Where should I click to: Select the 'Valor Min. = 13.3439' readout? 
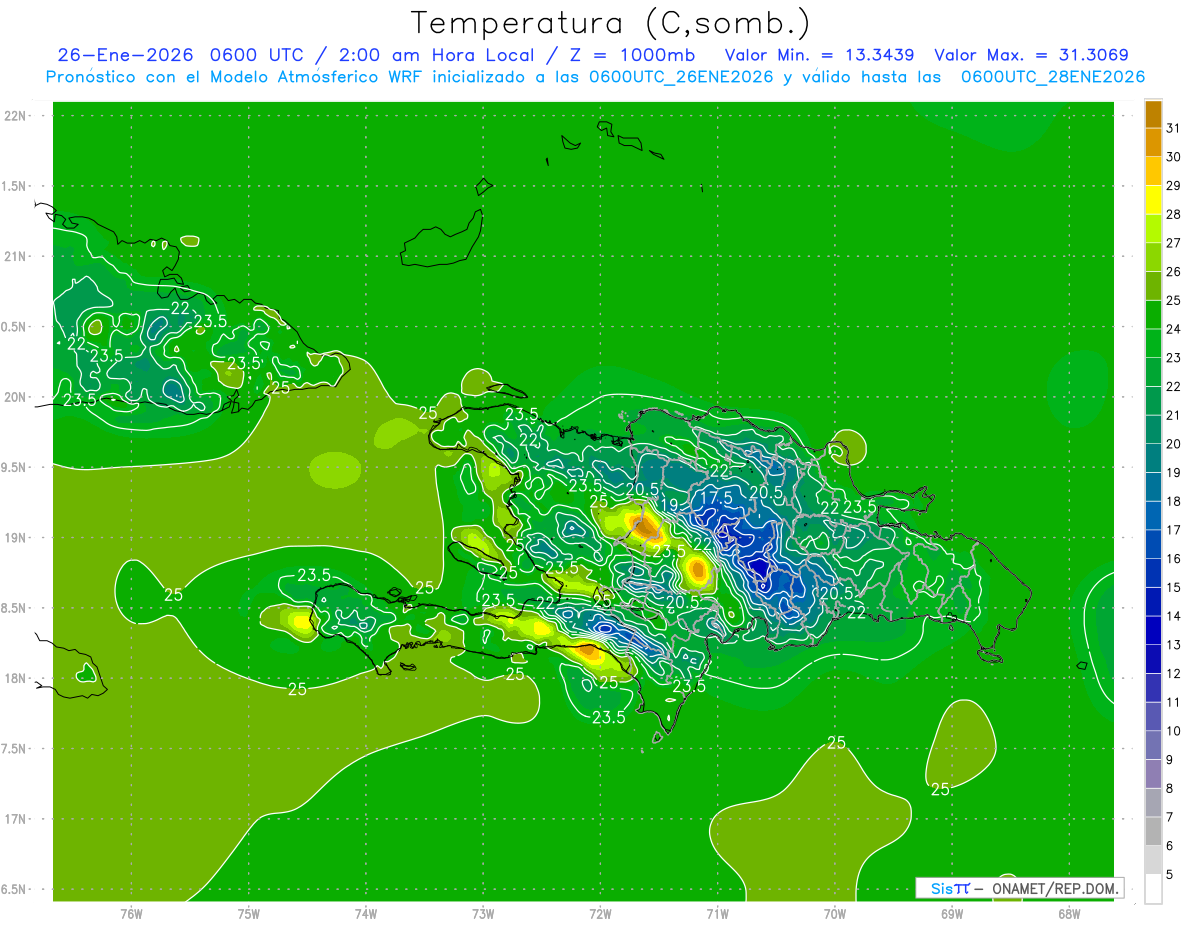[x=819, y=55]
